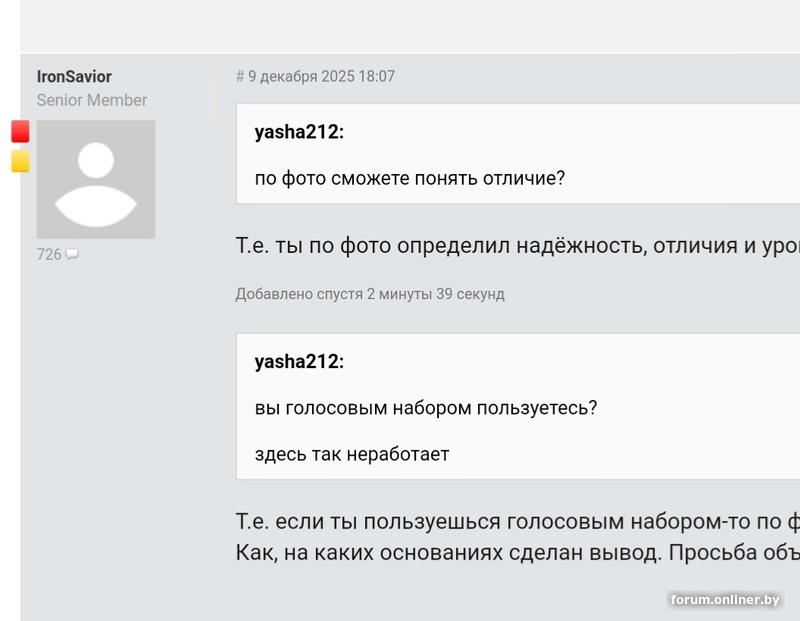Click the 'Senior Member' rank label
This screenshot has height=621, width=800.
pos(92,100)
